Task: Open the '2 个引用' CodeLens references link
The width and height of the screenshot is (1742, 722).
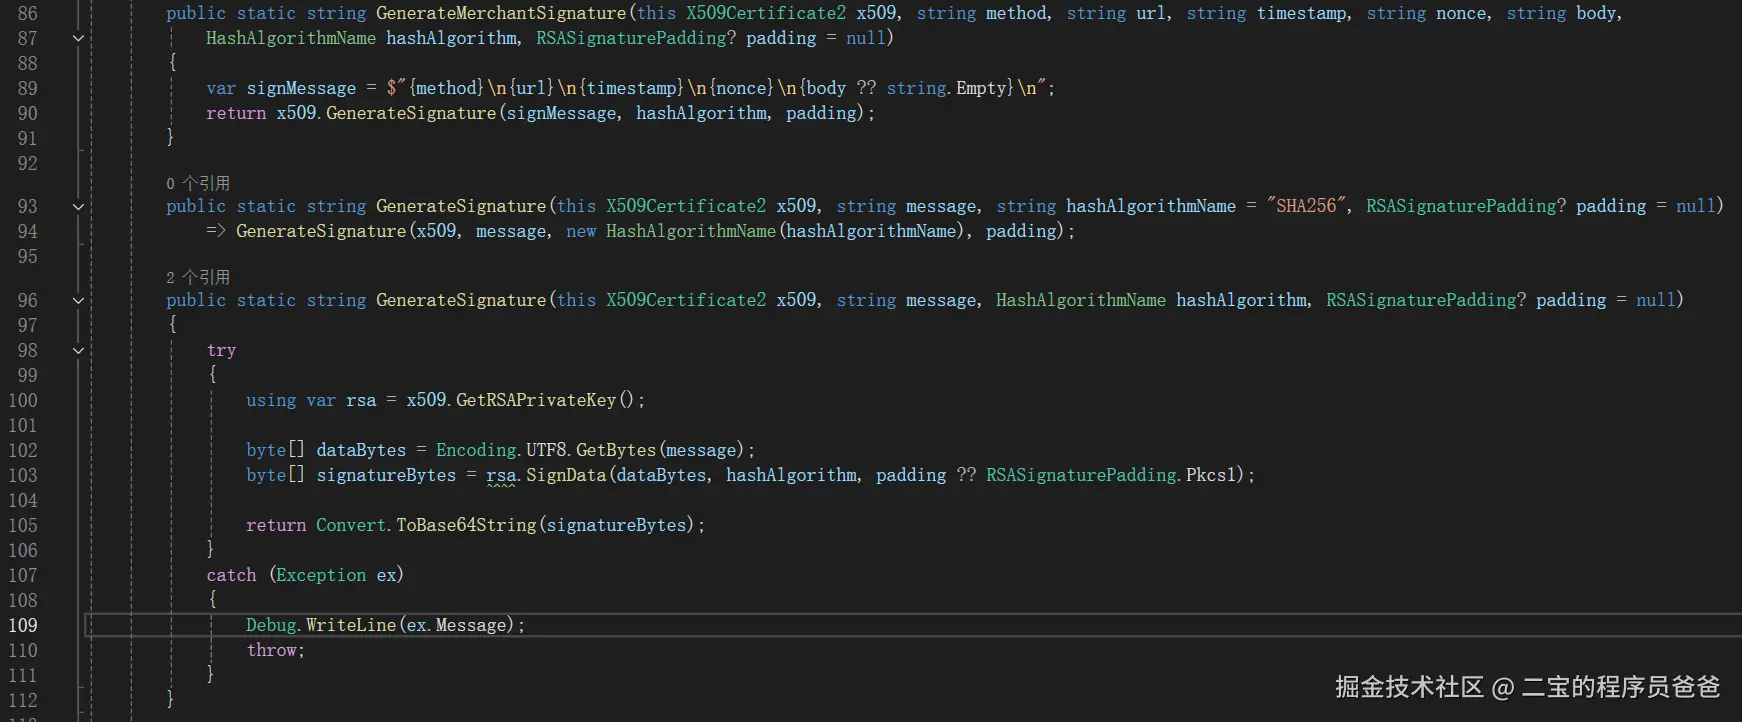Action: pyautogui.click(x=198, y=277)
